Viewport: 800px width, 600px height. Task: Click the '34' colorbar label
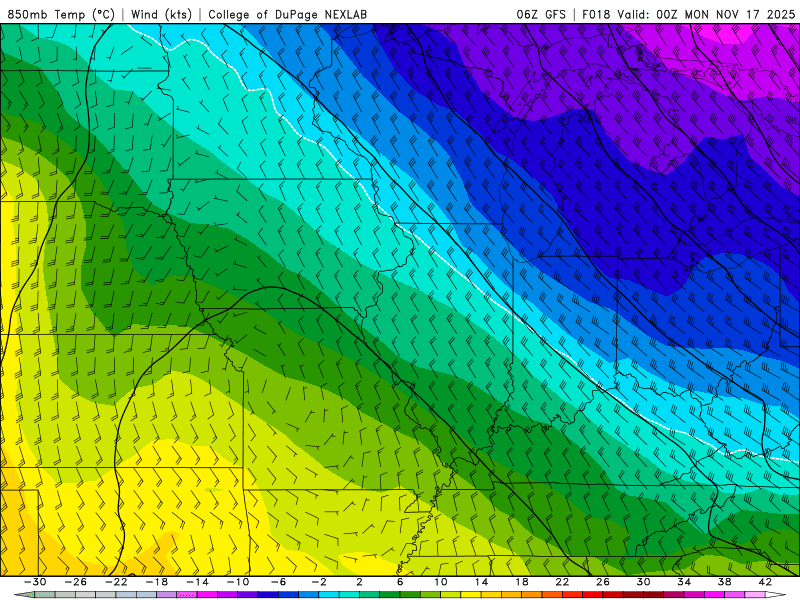684,582
